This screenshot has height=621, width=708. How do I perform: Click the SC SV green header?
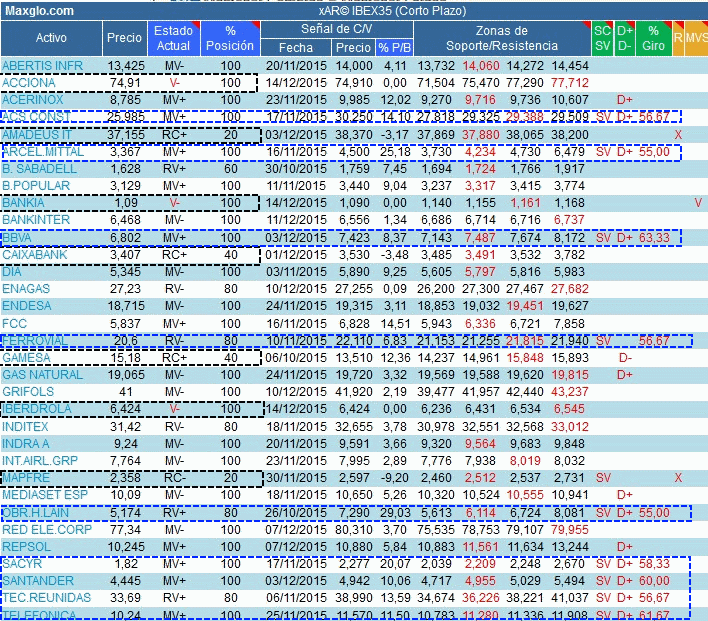pos(602,38)
